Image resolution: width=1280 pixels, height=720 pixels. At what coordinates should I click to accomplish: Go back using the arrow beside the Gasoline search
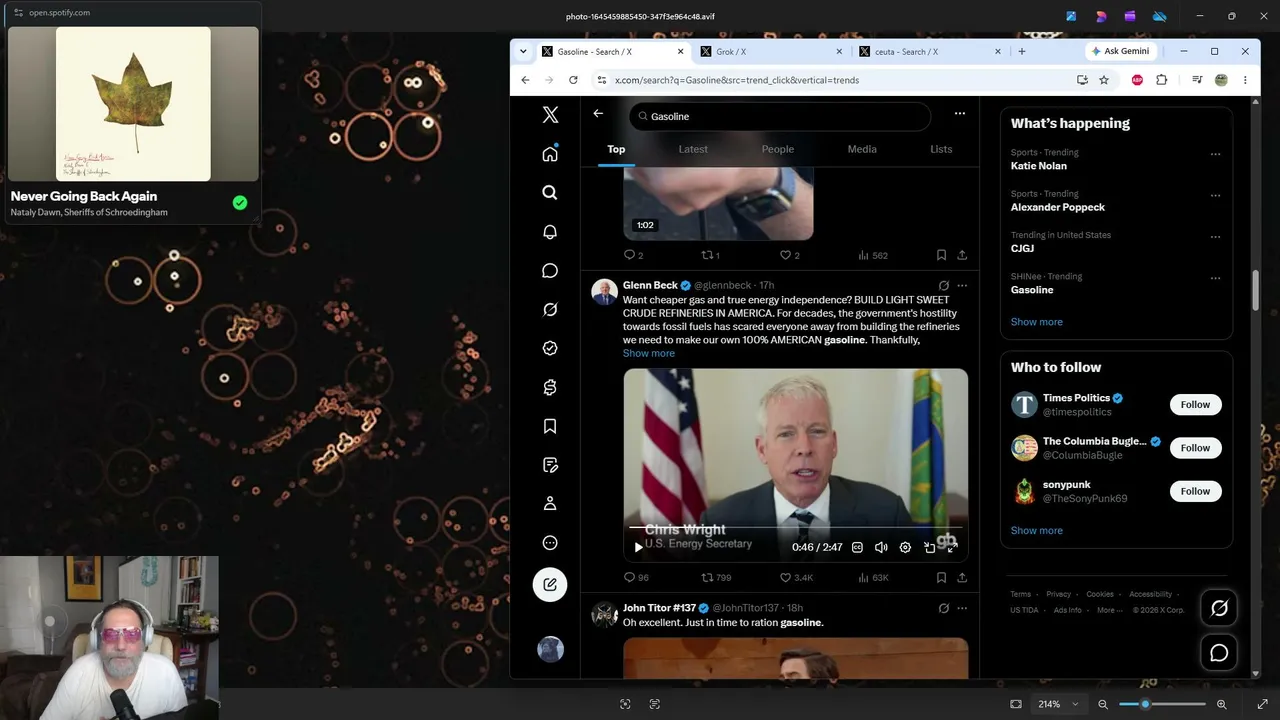598,114
